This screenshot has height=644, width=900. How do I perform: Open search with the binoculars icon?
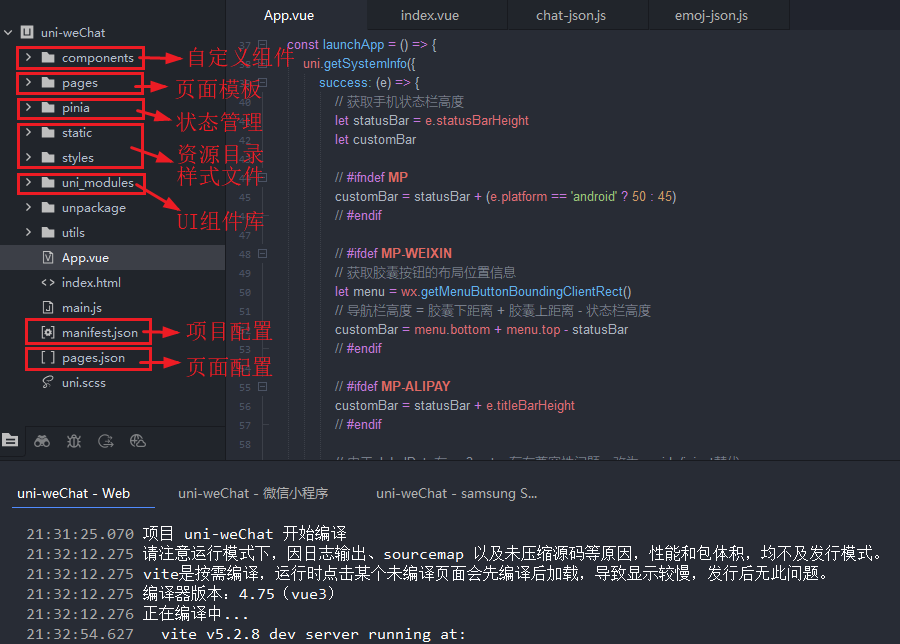pyautogui.click(x=42, y=440)
